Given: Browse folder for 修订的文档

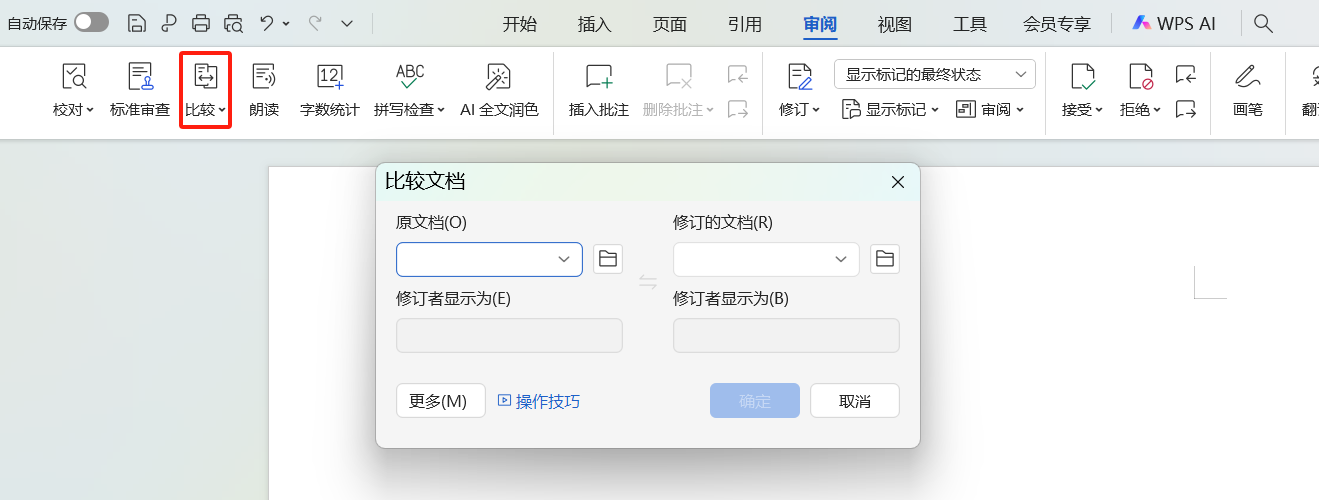Looking at the screenshot, I should pos(885,259).
